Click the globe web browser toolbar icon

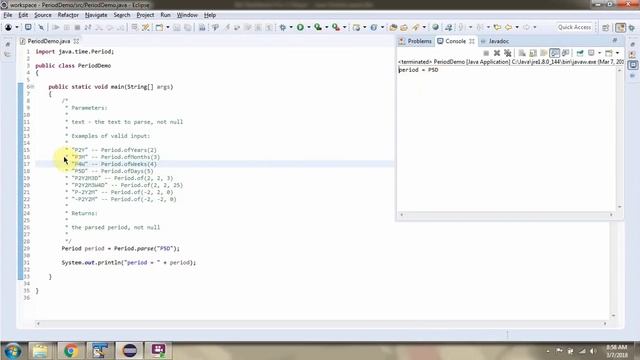[436, 27]
